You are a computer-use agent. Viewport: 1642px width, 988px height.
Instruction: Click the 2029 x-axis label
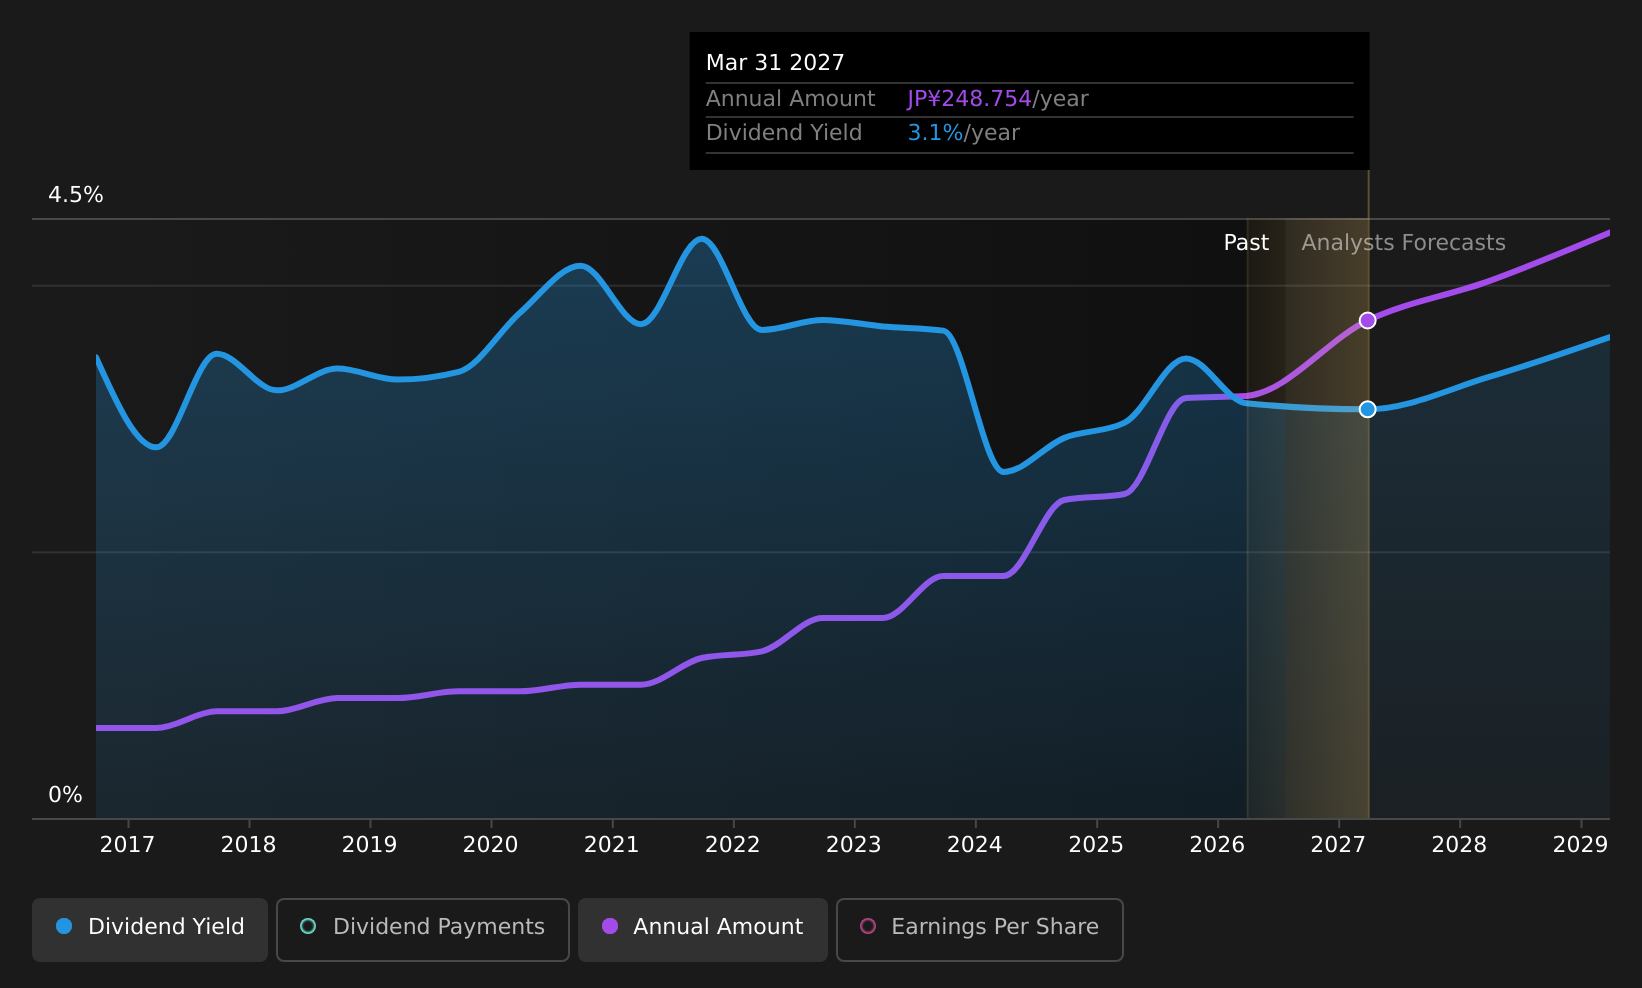point(1580,845)
